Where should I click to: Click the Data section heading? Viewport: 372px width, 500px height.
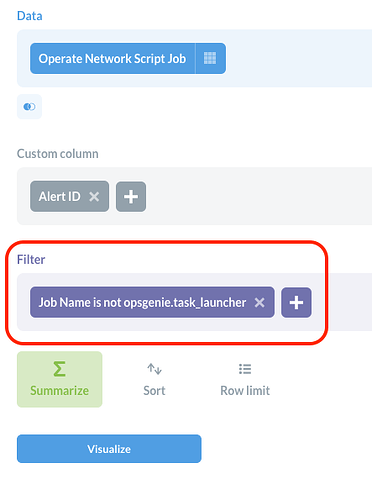click(x=30, y=16)
